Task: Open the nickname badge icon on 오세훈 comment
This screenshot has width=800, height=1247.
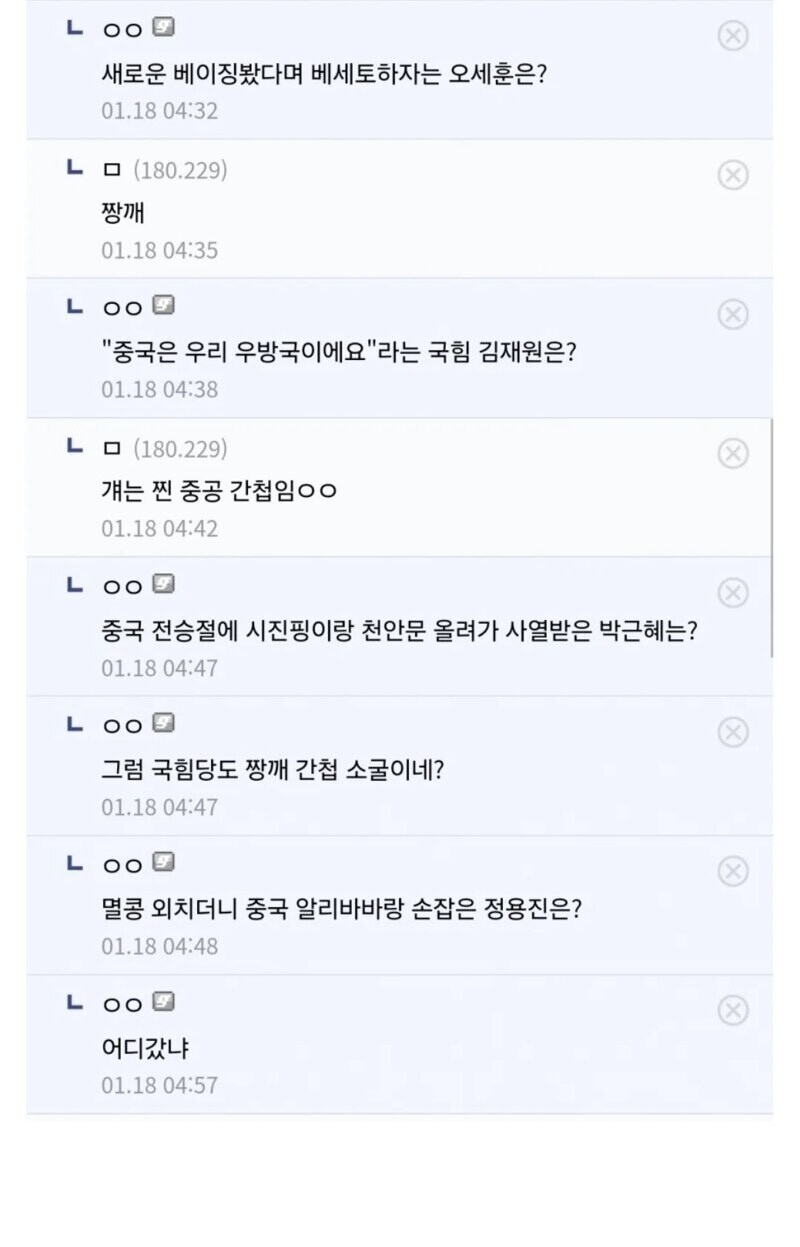Action: coord(163,28)
